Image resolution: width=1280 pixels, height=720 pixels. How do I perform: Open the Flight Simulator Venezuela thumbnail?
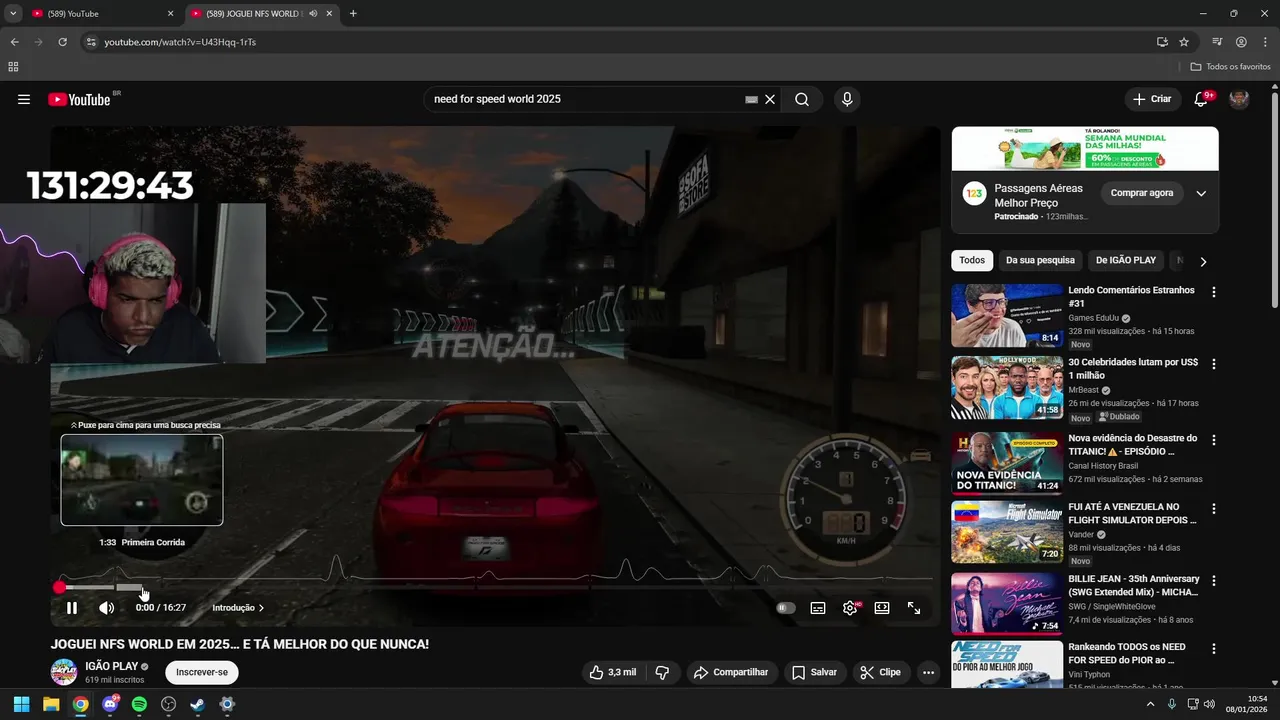(x=1007, y=532)
